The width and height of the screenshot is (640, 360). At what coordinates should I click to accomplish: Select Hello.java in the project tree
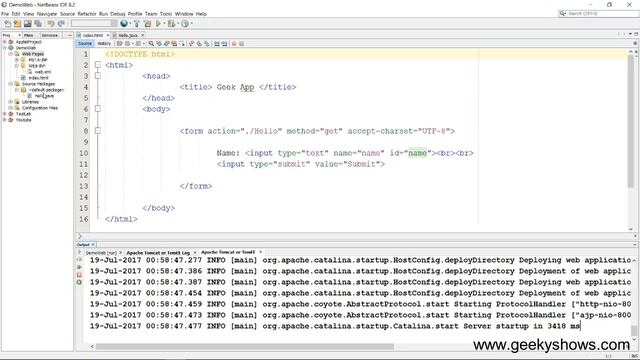point(44,96)
